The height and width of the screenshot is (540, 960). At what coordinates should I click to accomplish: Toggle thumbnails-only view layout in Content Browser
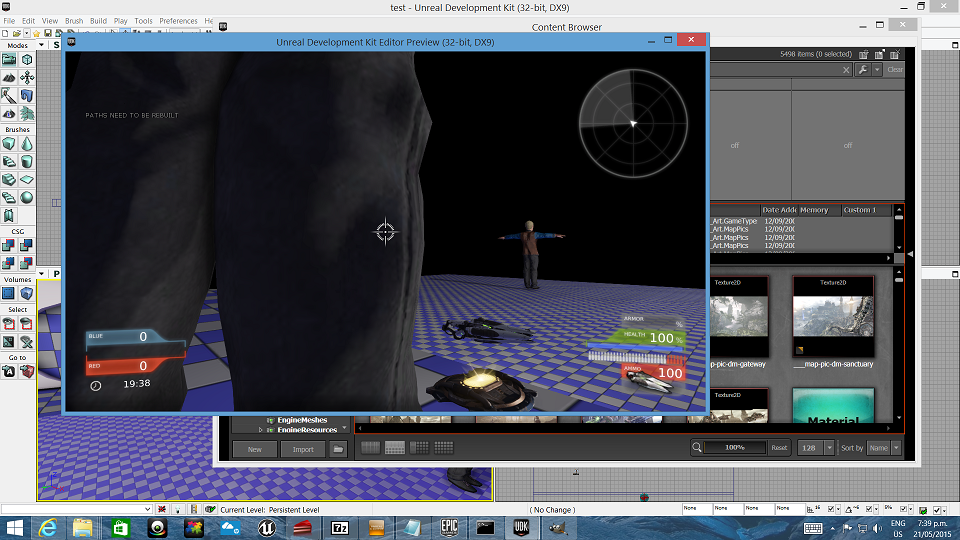[444, 448]
